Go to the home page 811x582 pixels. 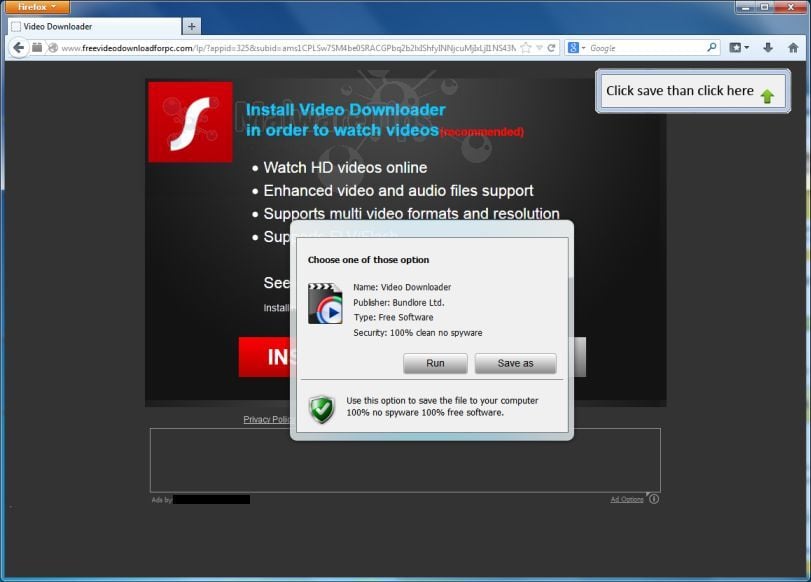(x=793, y=48)
